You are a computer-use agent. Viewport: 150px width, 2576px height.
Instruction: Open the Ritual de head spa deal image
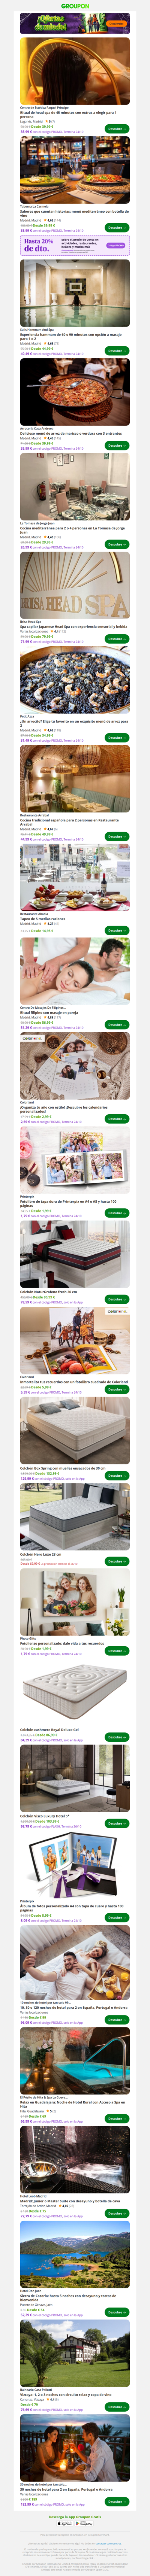pos(75,72)
